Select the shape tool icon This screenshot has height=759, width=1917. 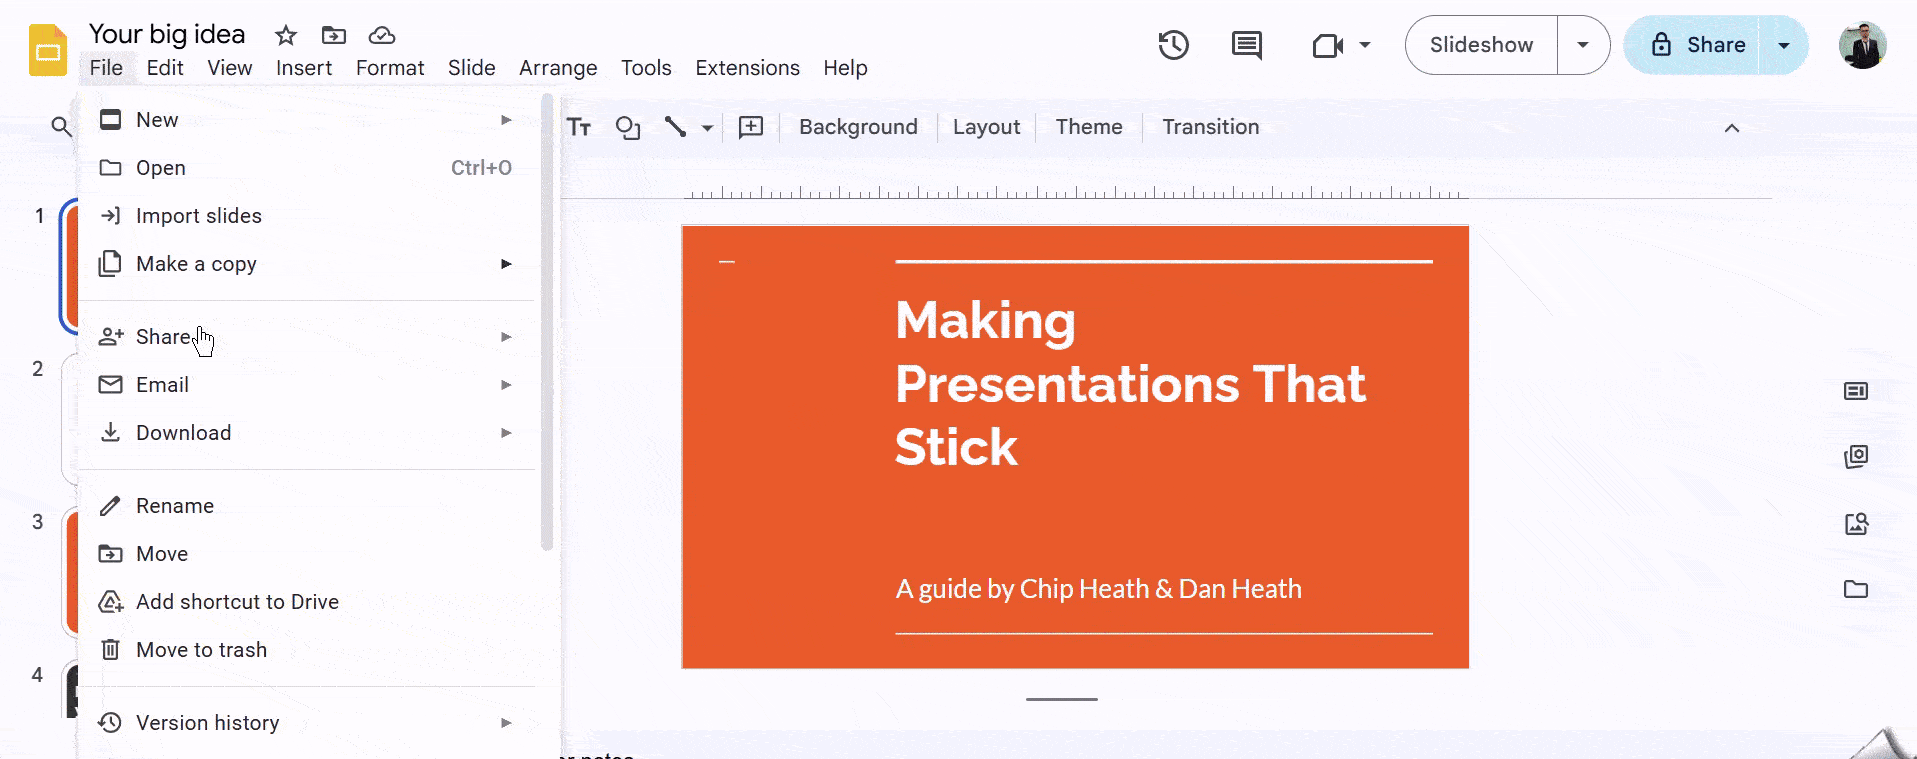click(627, 127)
